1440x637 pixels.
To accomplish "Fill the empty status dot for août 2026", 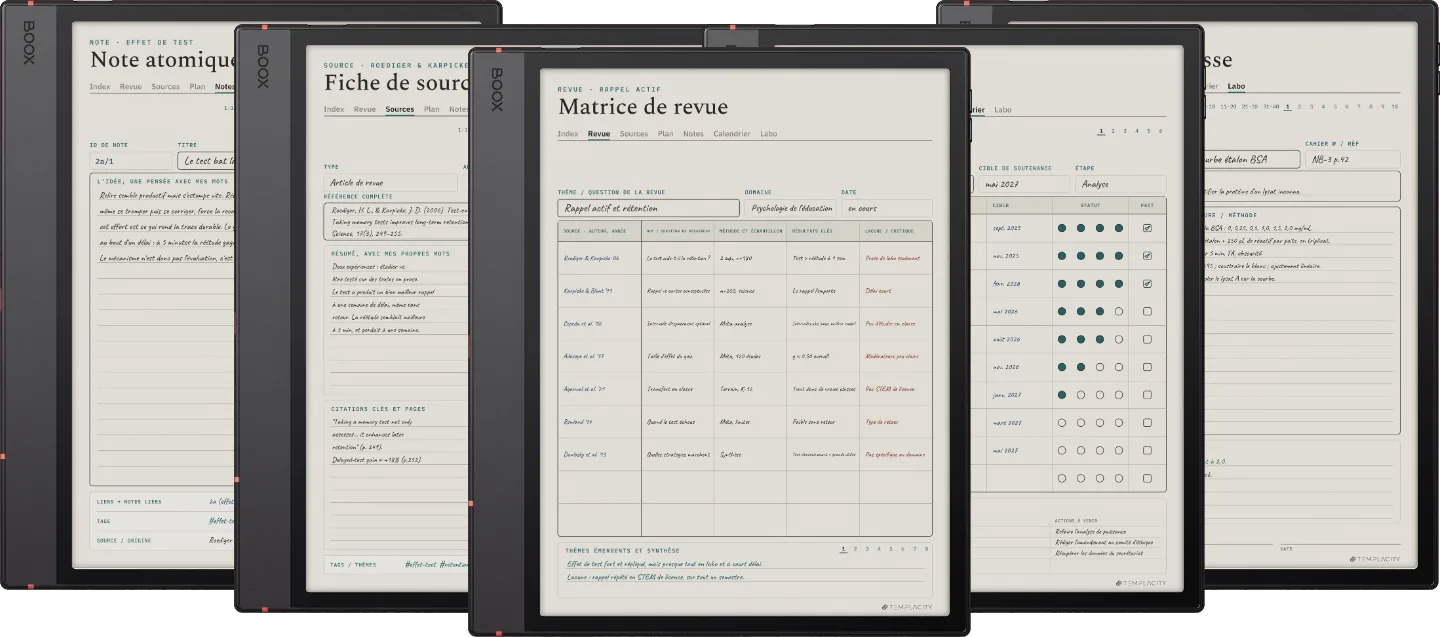I will (x=1119, y=339).
